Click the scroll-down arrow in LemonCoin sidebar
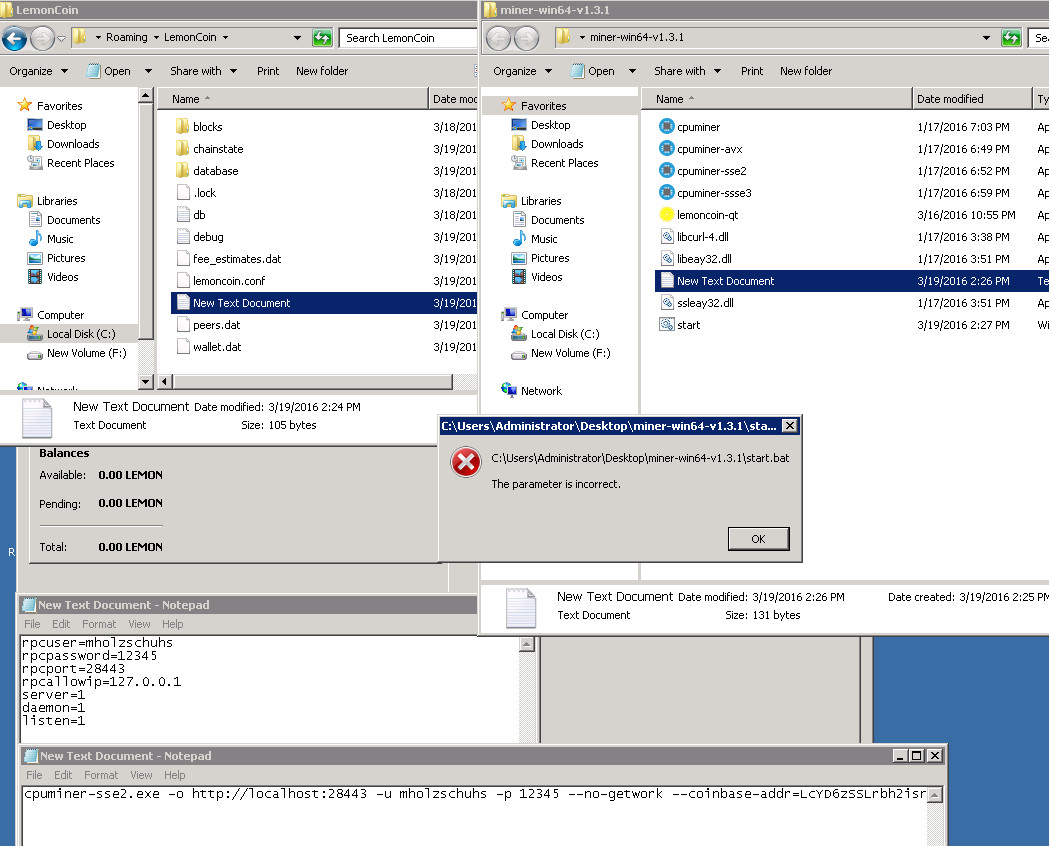The width and height of the screenshot is (1049, 846). click(146, 382)
